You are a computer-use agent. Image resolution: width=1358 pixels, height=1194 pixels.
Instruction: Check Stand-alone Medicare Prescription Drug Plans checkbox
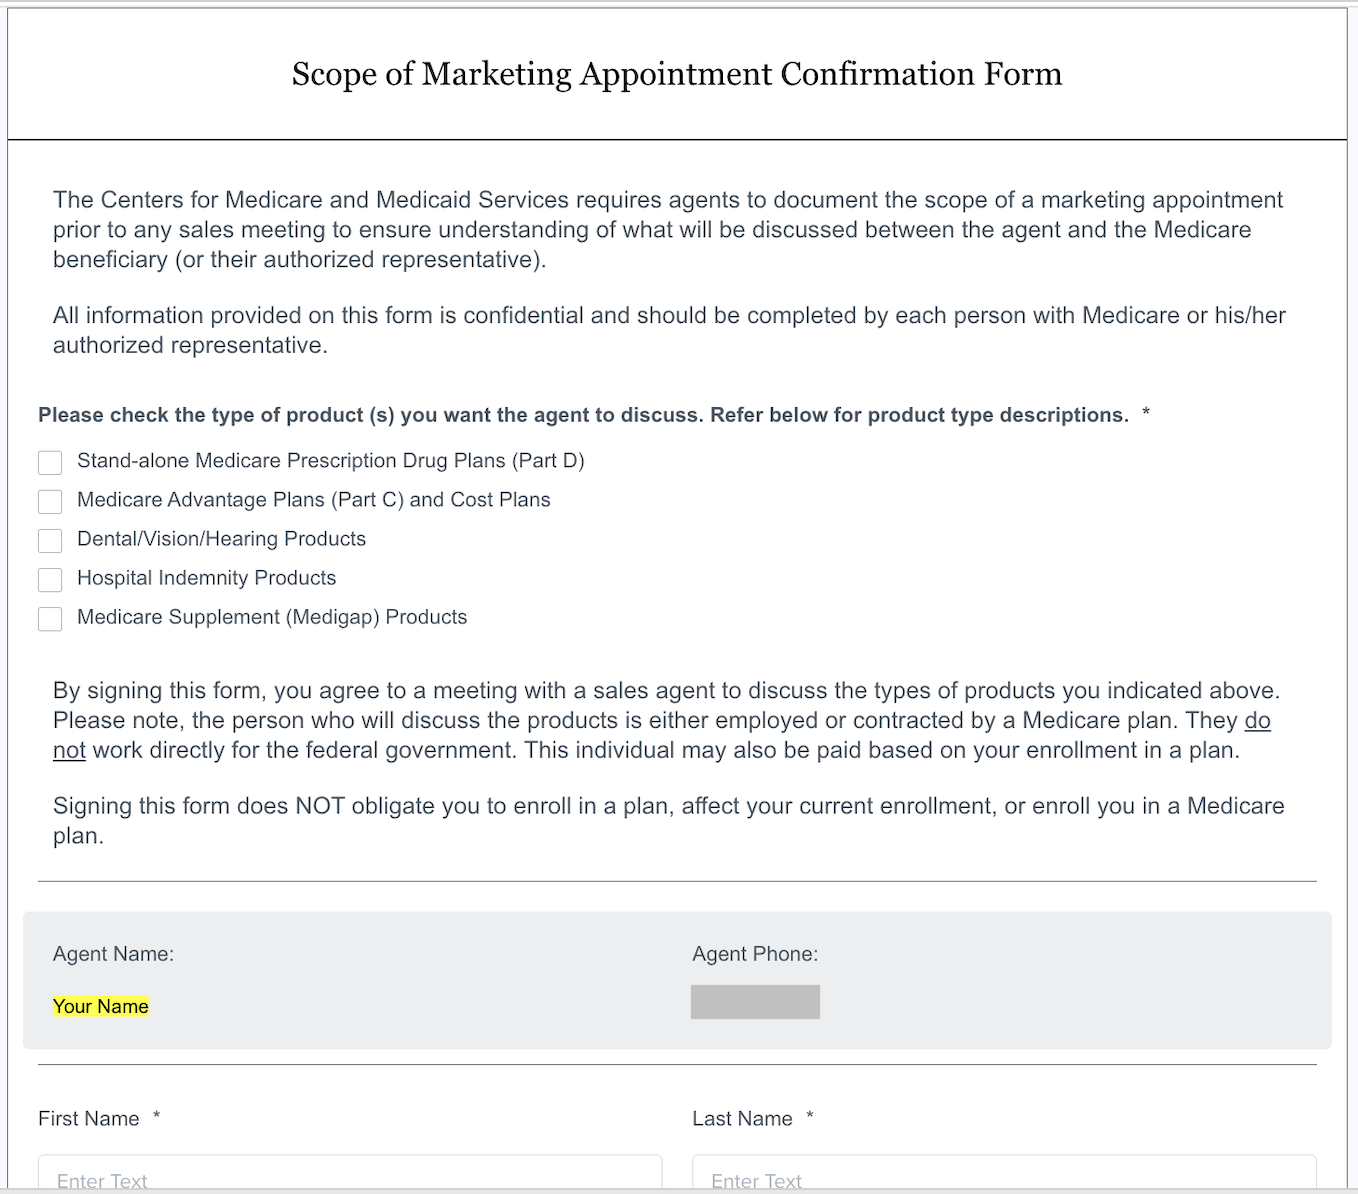50,462
